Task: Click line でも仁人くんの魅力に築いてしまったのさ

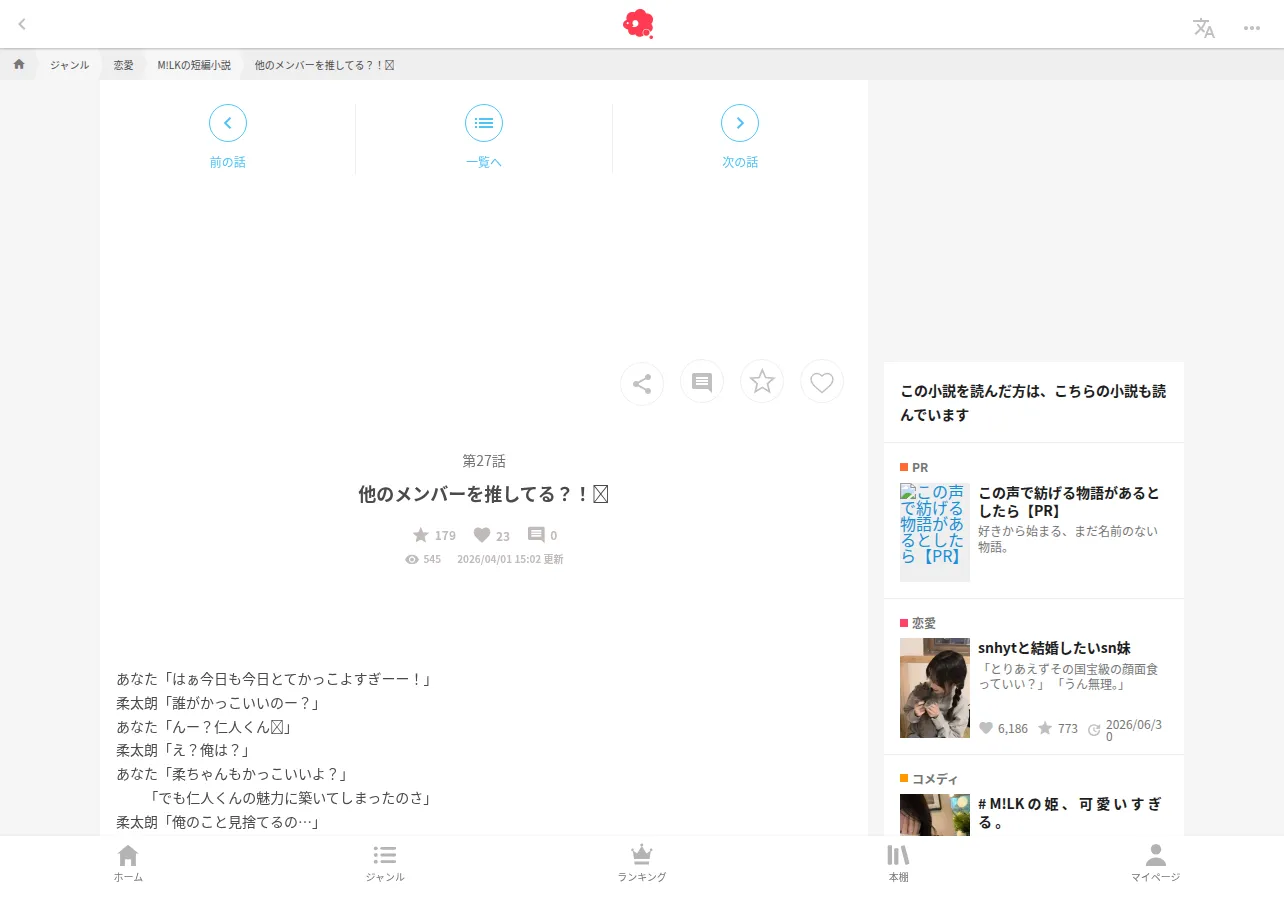Action: (x=289, y=798)
